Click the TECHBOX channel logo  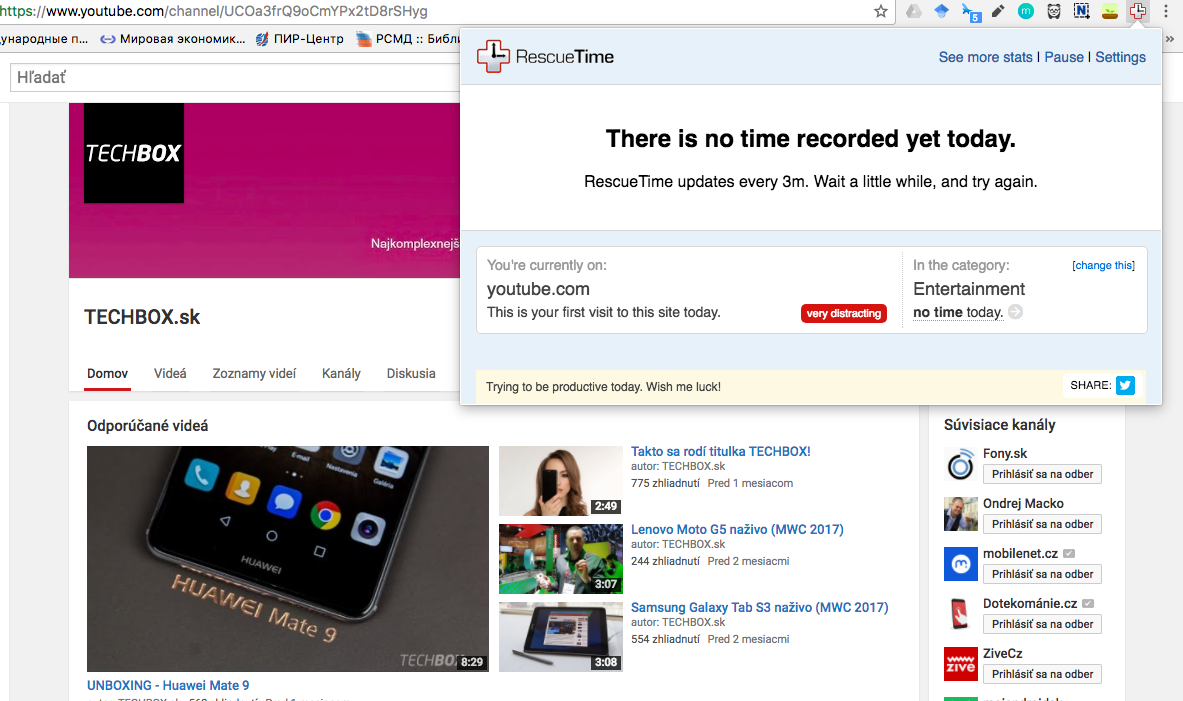pyautogui.click(x=134, y=153)
